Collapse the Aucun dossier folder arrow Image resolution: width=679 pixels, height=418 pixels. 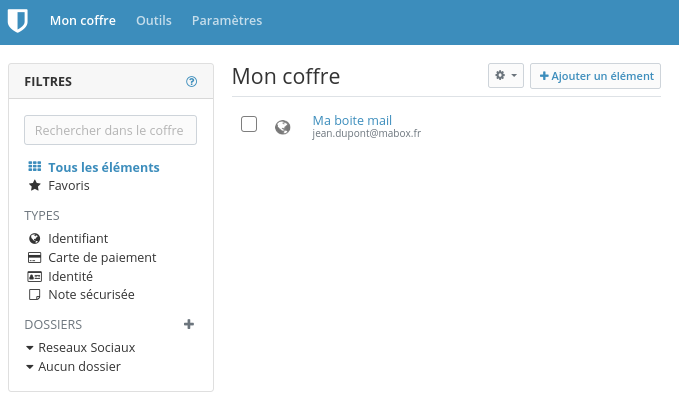pyautogui.click(x=29, y=367)
